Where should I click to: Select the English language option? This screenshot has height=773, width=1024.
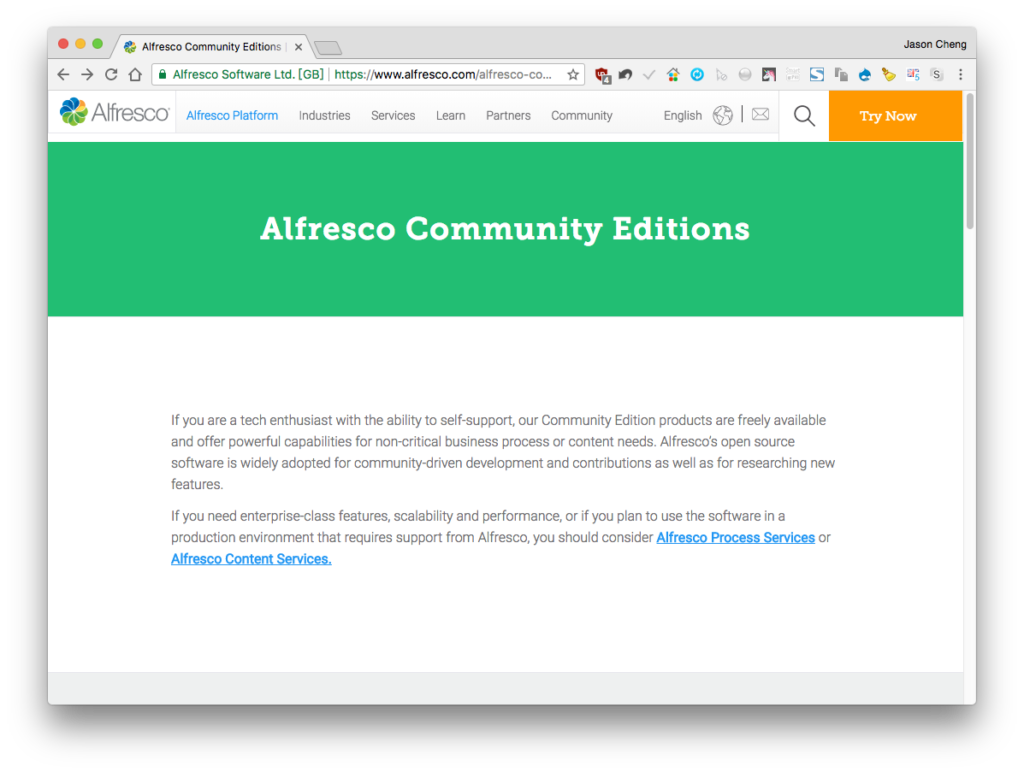click(682, 116)
